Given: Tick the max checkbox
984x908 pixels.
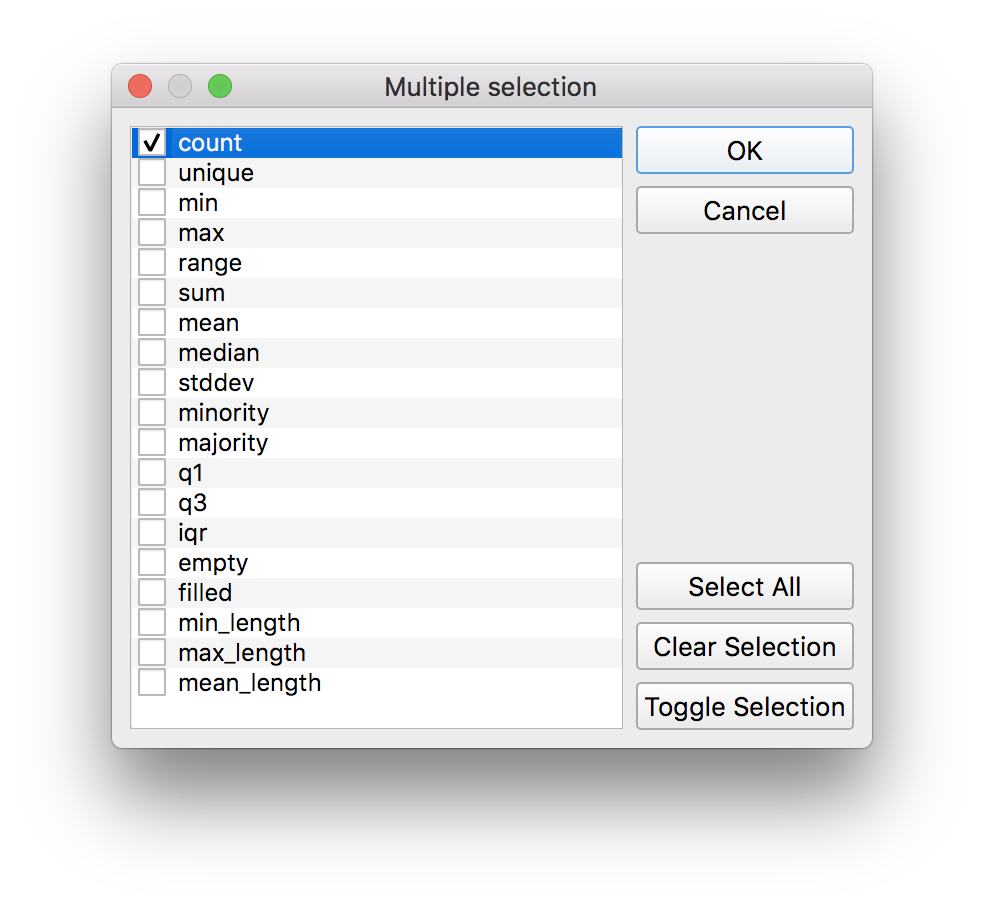Looking at the screenshot, I should [152, 233].
